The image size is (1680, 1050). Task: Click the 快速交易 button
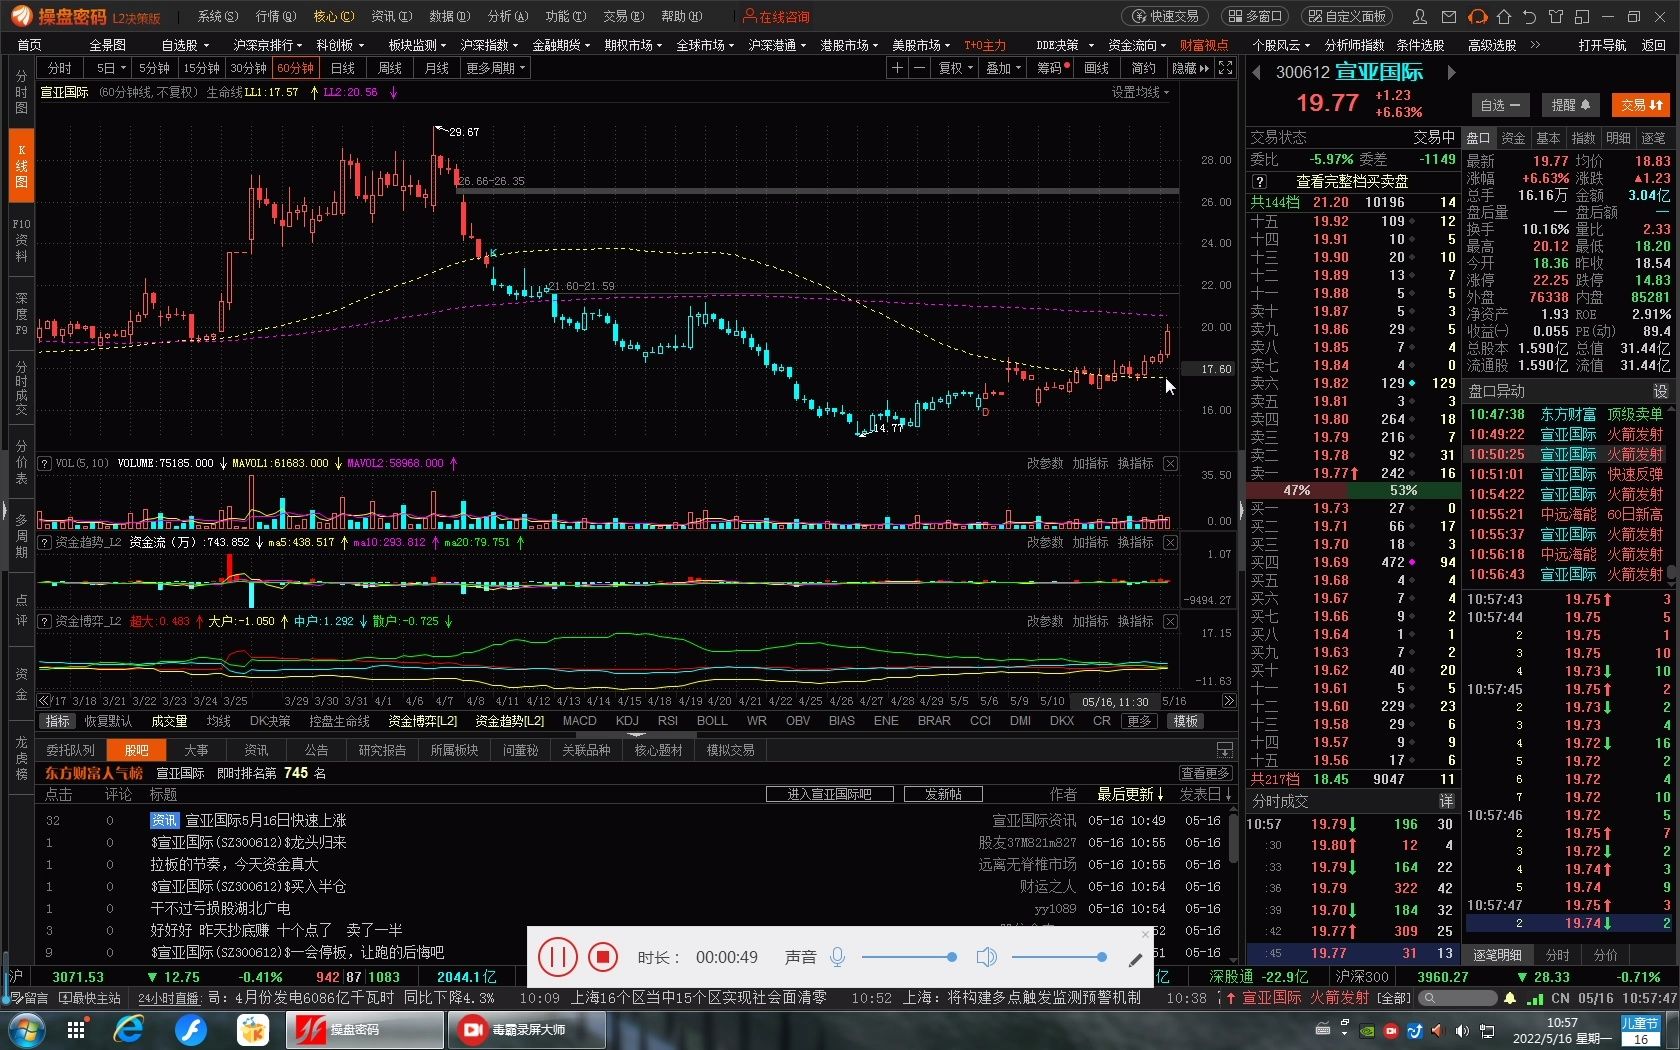(x=1165, y=16)
